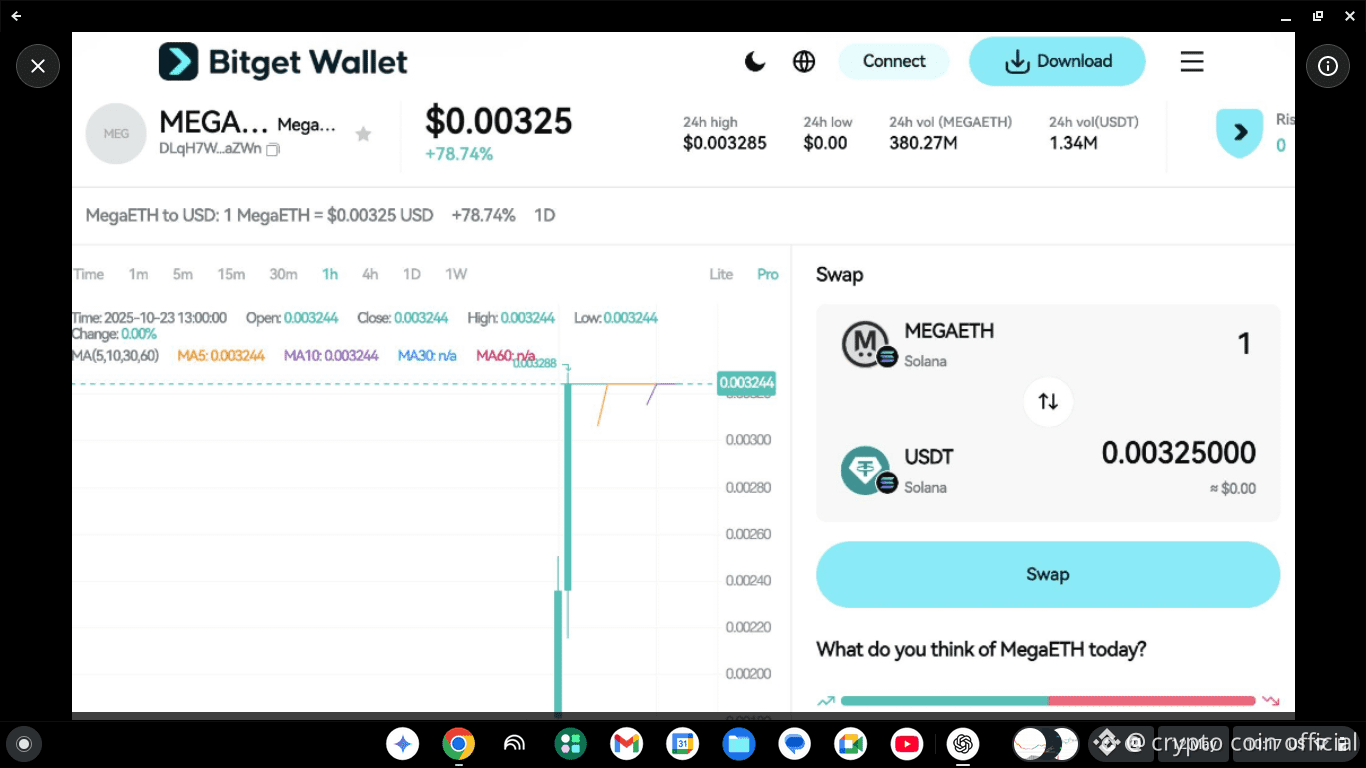This screenshot has width=1366, height=768.
Task: Open YouTube from the shelf
Action: tap(907, 743)
